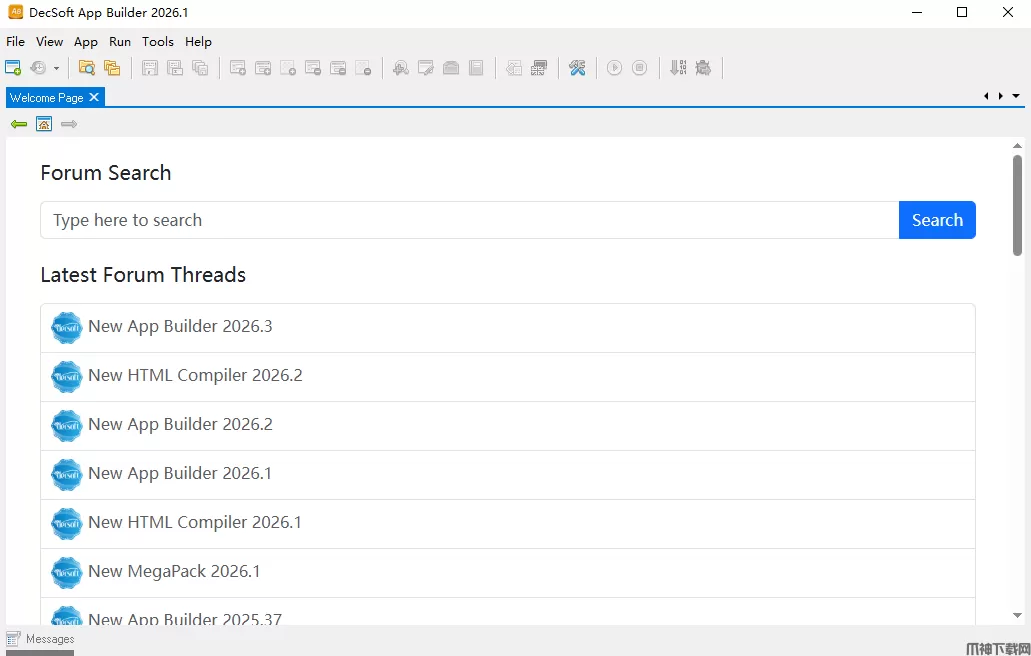Go back with the green left arrow
Viewport: 1031px width, 656px height.
tap(19, 124)
